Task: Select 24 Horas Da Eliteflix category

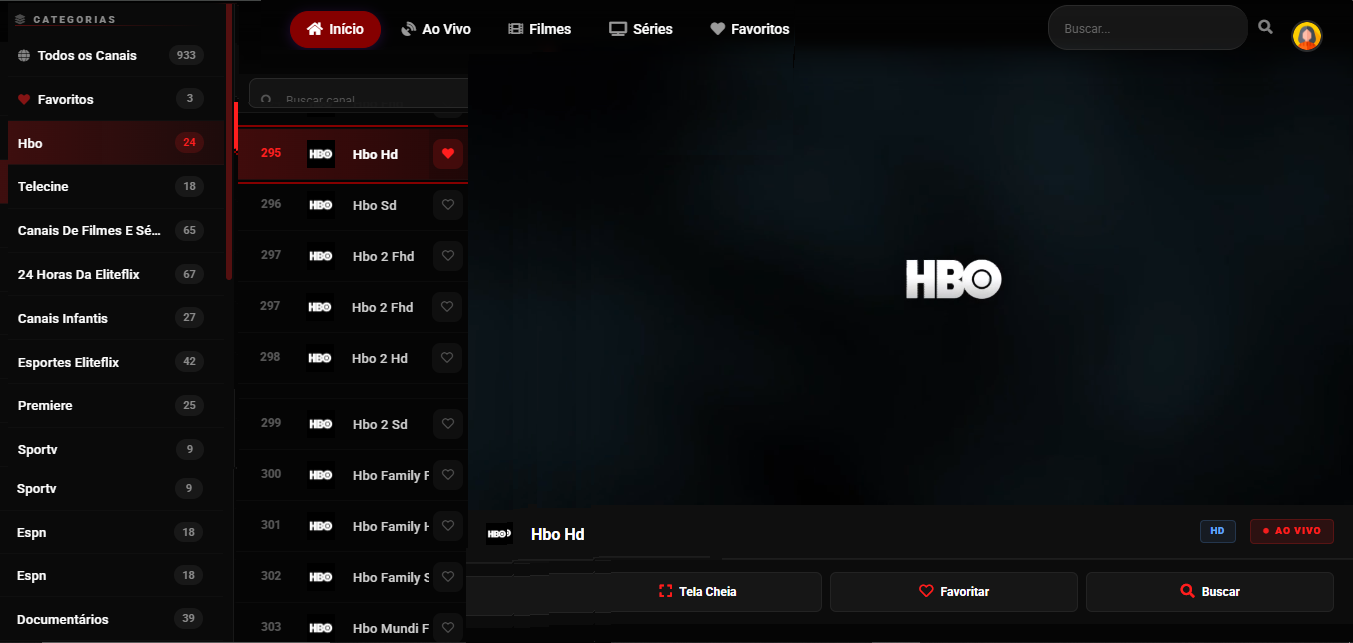Action: pyautogui.click(x=115, y=274)
